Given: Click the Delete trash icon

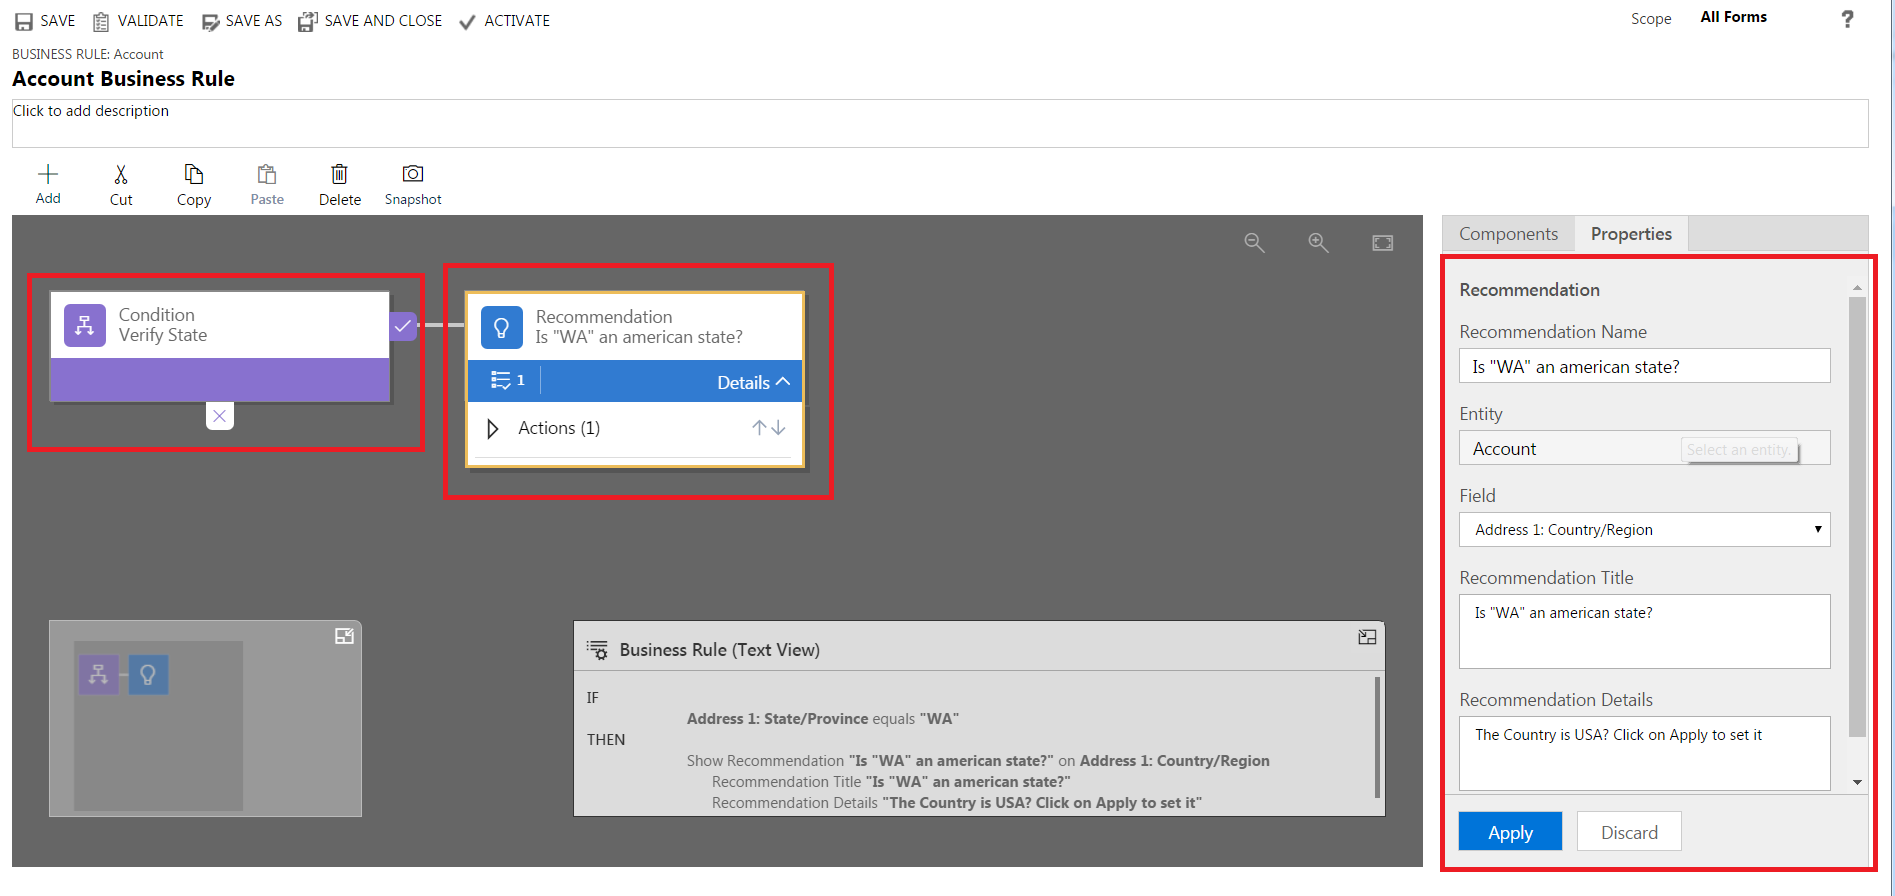Looking at the screenshot, I should (340, 175).
